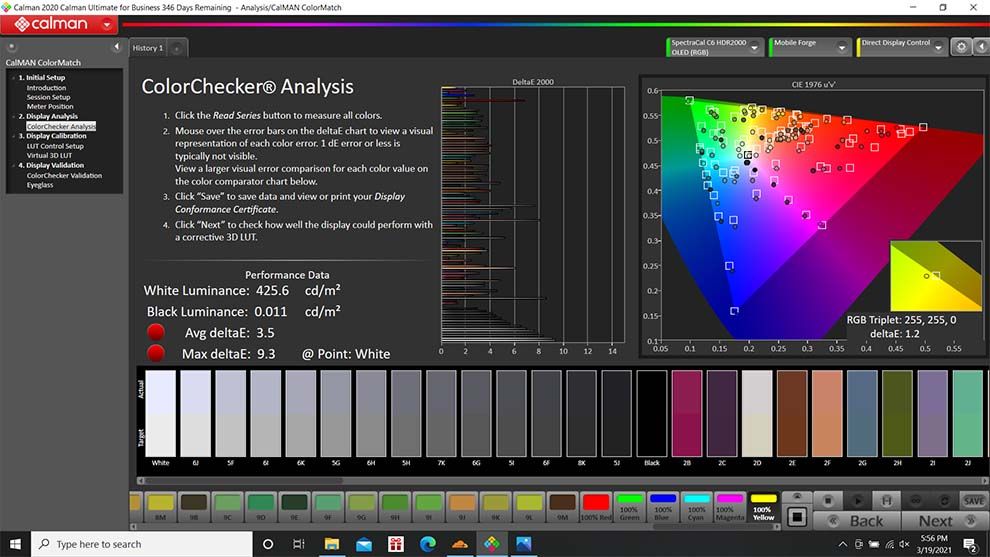
Task: Collapse the 2. Display Analysis section
Action: 13,116
